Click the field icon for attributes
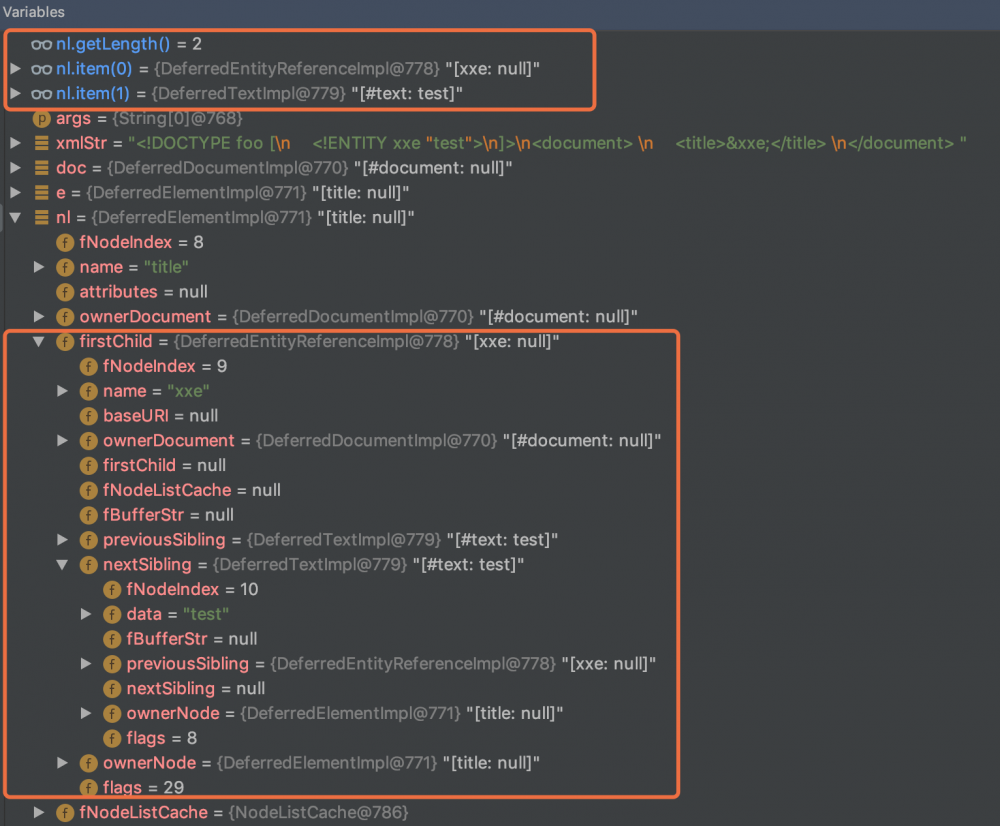 [x=65, y=292]
